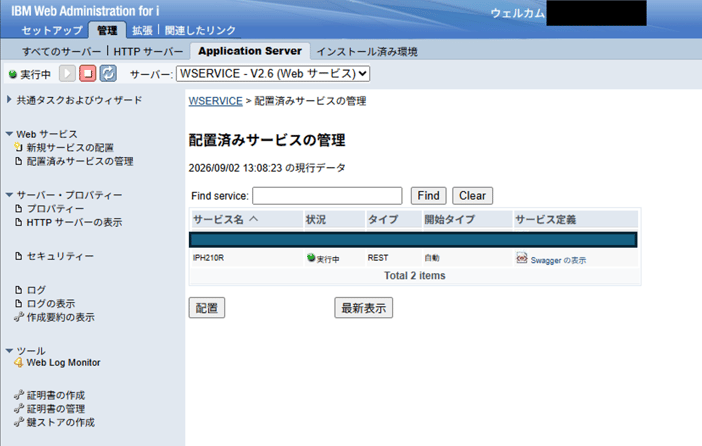This screenshot has height=446, width=702.
Task: Click the 配置 button
Action: click(x=207, y=308)
